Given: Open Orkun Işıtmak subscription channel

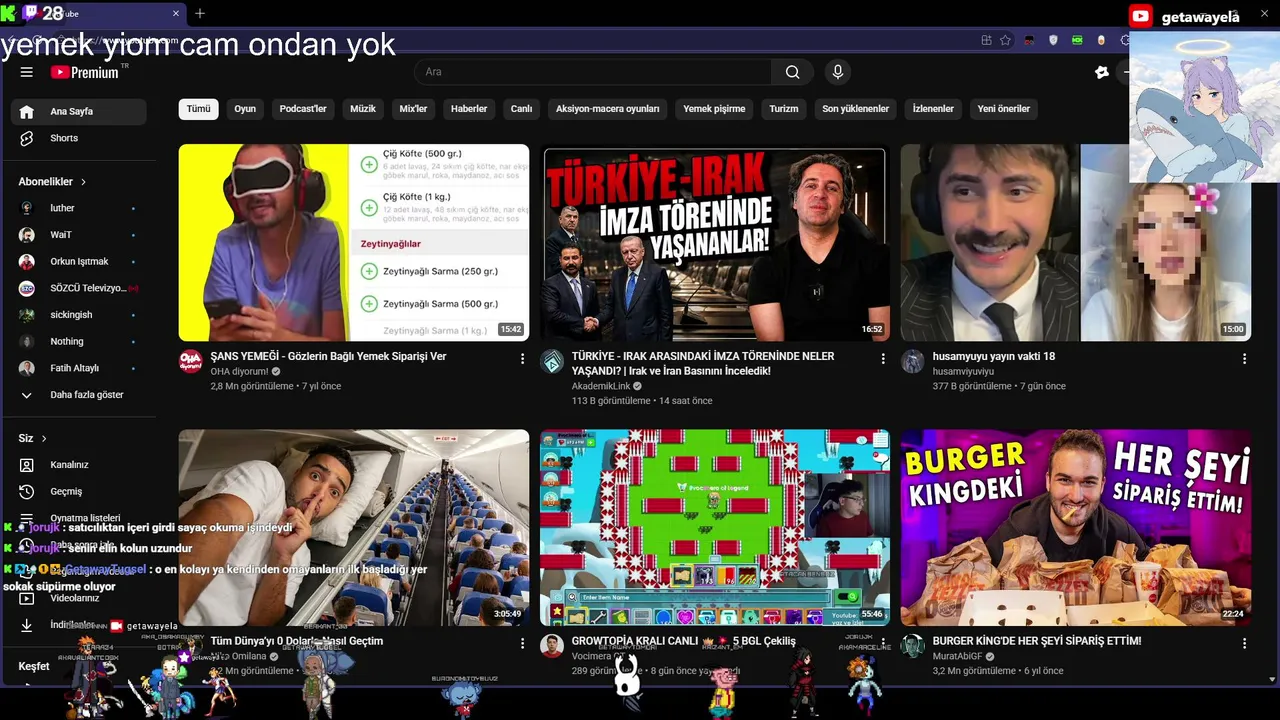Looking at the screenshot, I should point(78,262).
